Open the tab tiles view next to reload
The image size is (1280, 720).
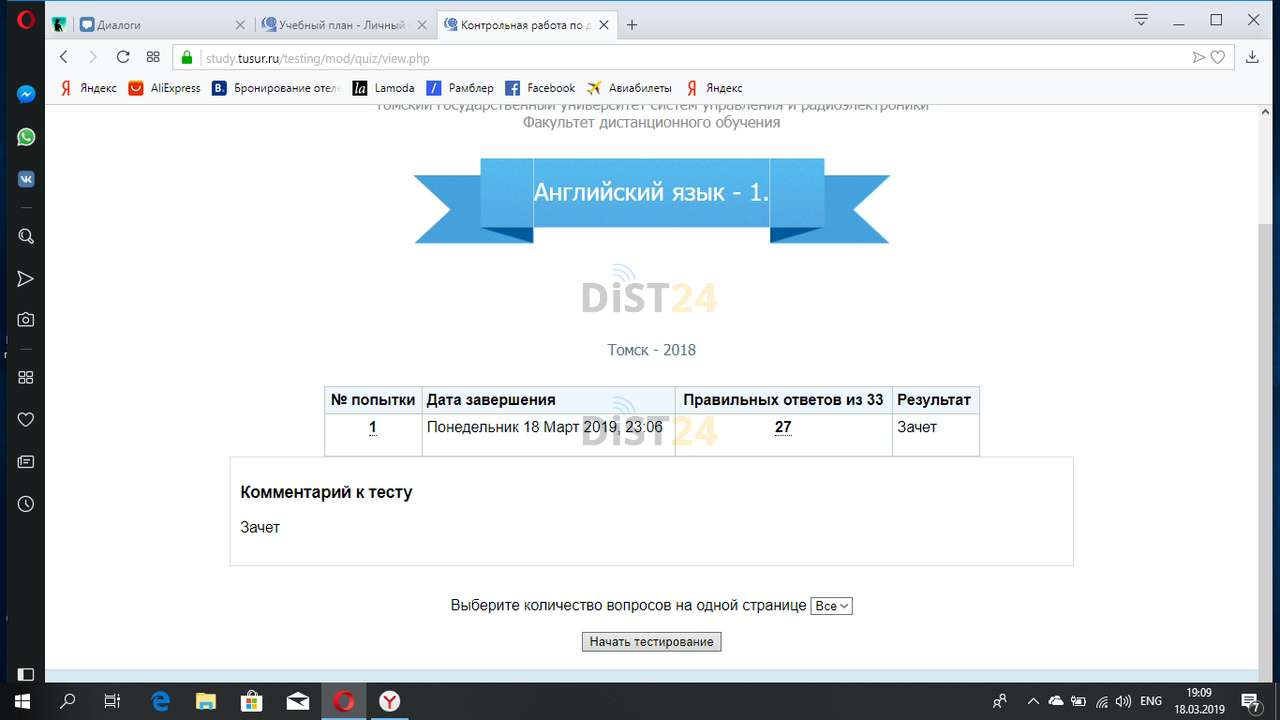click(152, 57)
